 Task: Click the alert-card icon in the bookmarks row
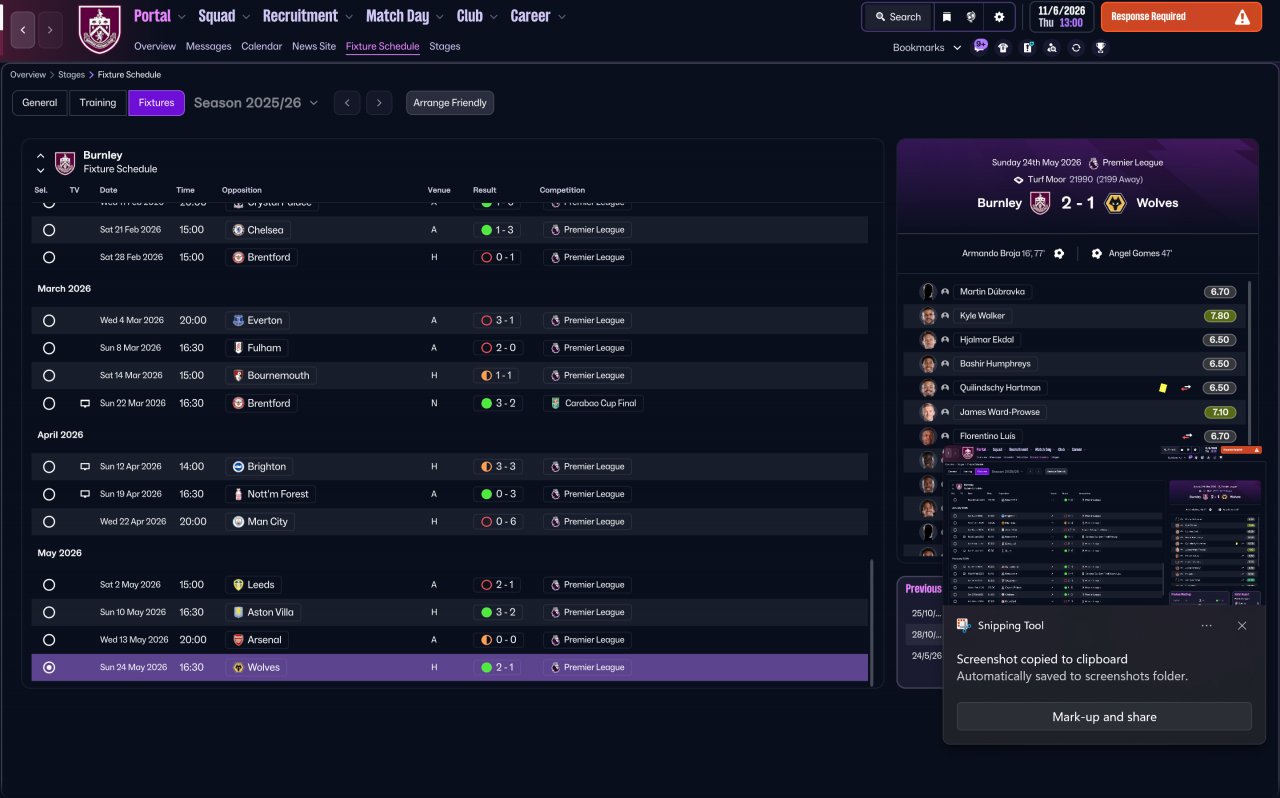(x=1028, y=47)
